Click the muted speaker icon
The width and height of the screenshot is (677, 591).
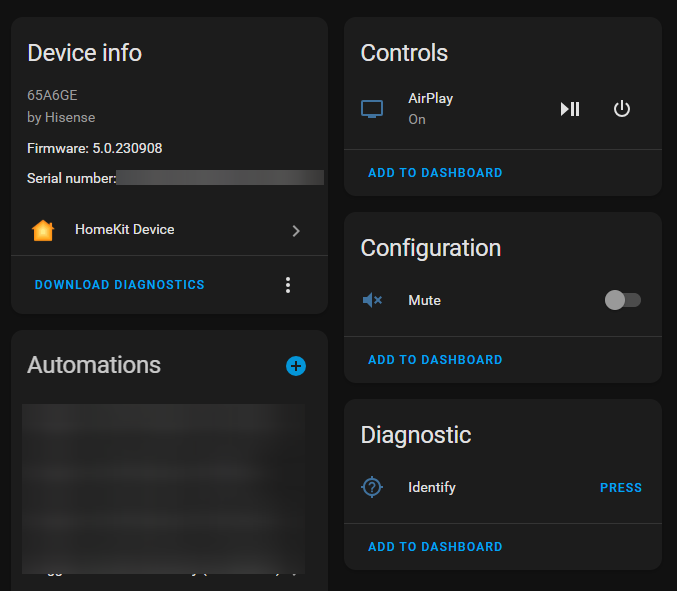coord(372,300)
